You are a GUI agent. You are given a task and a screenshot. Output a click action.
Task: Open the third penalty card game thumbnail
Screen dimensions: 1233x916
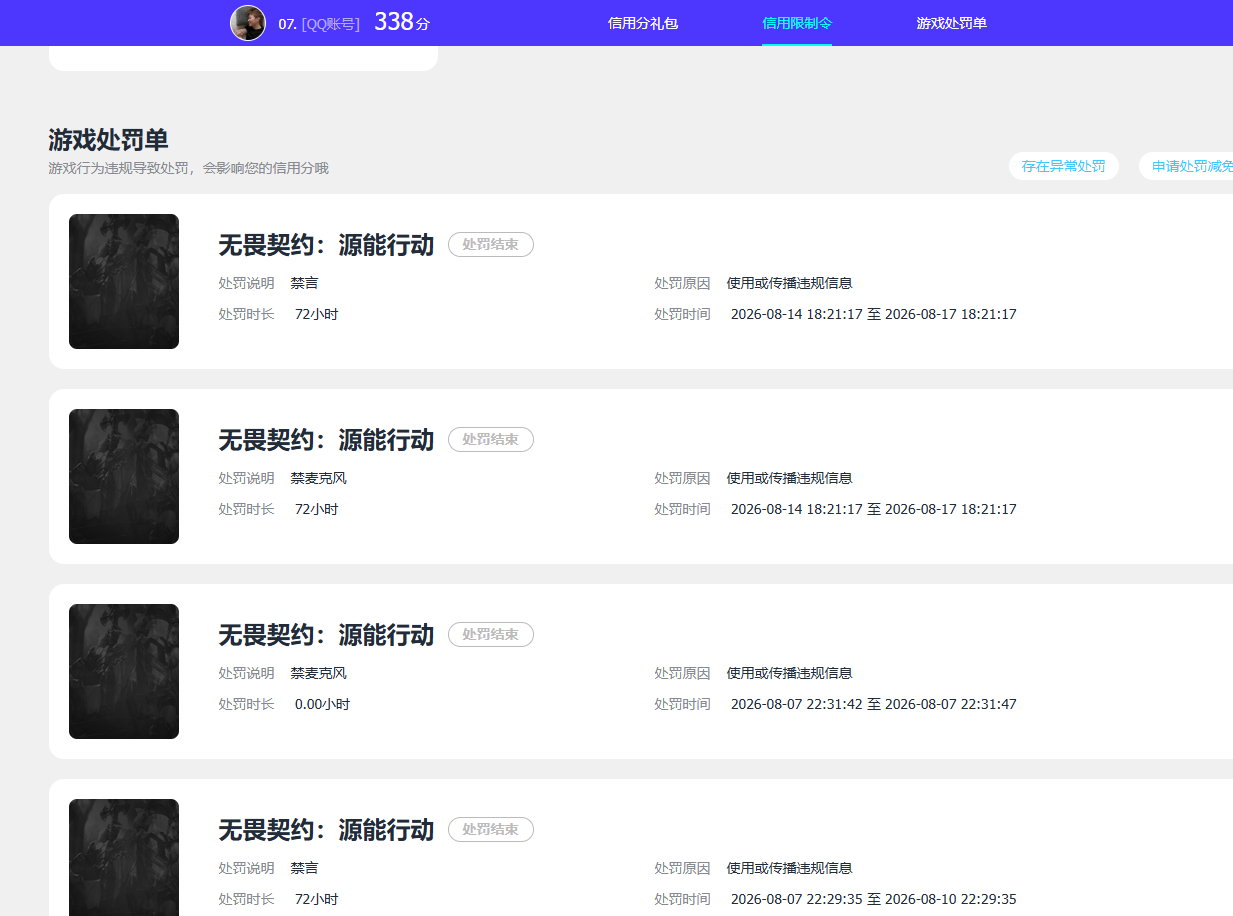point(124,671)
